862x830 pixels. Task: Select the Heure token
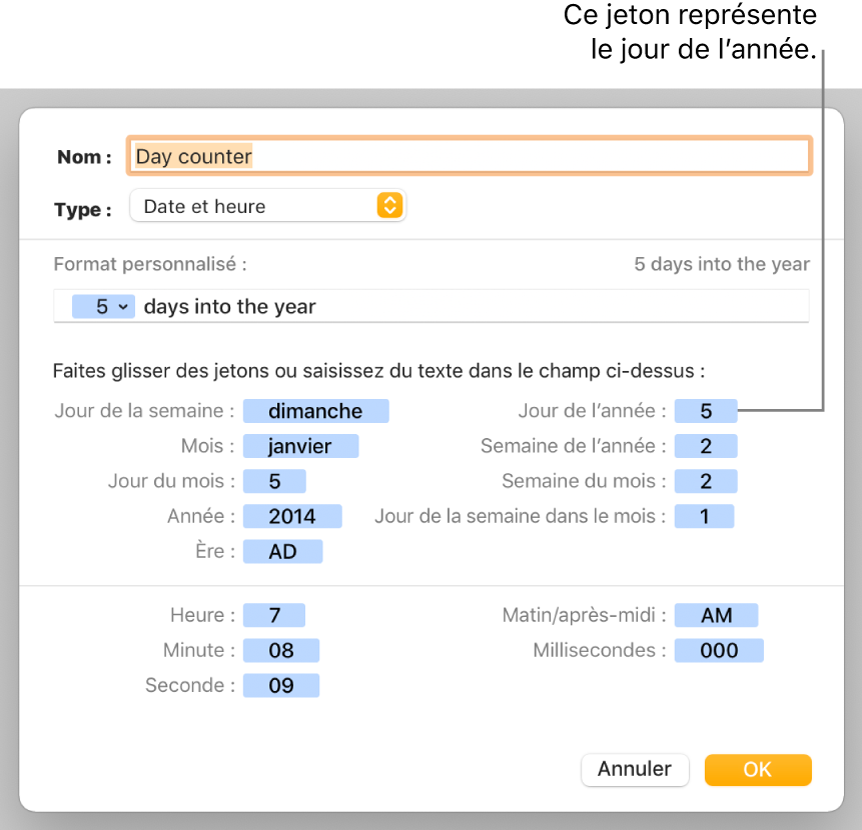click(274, 616)
